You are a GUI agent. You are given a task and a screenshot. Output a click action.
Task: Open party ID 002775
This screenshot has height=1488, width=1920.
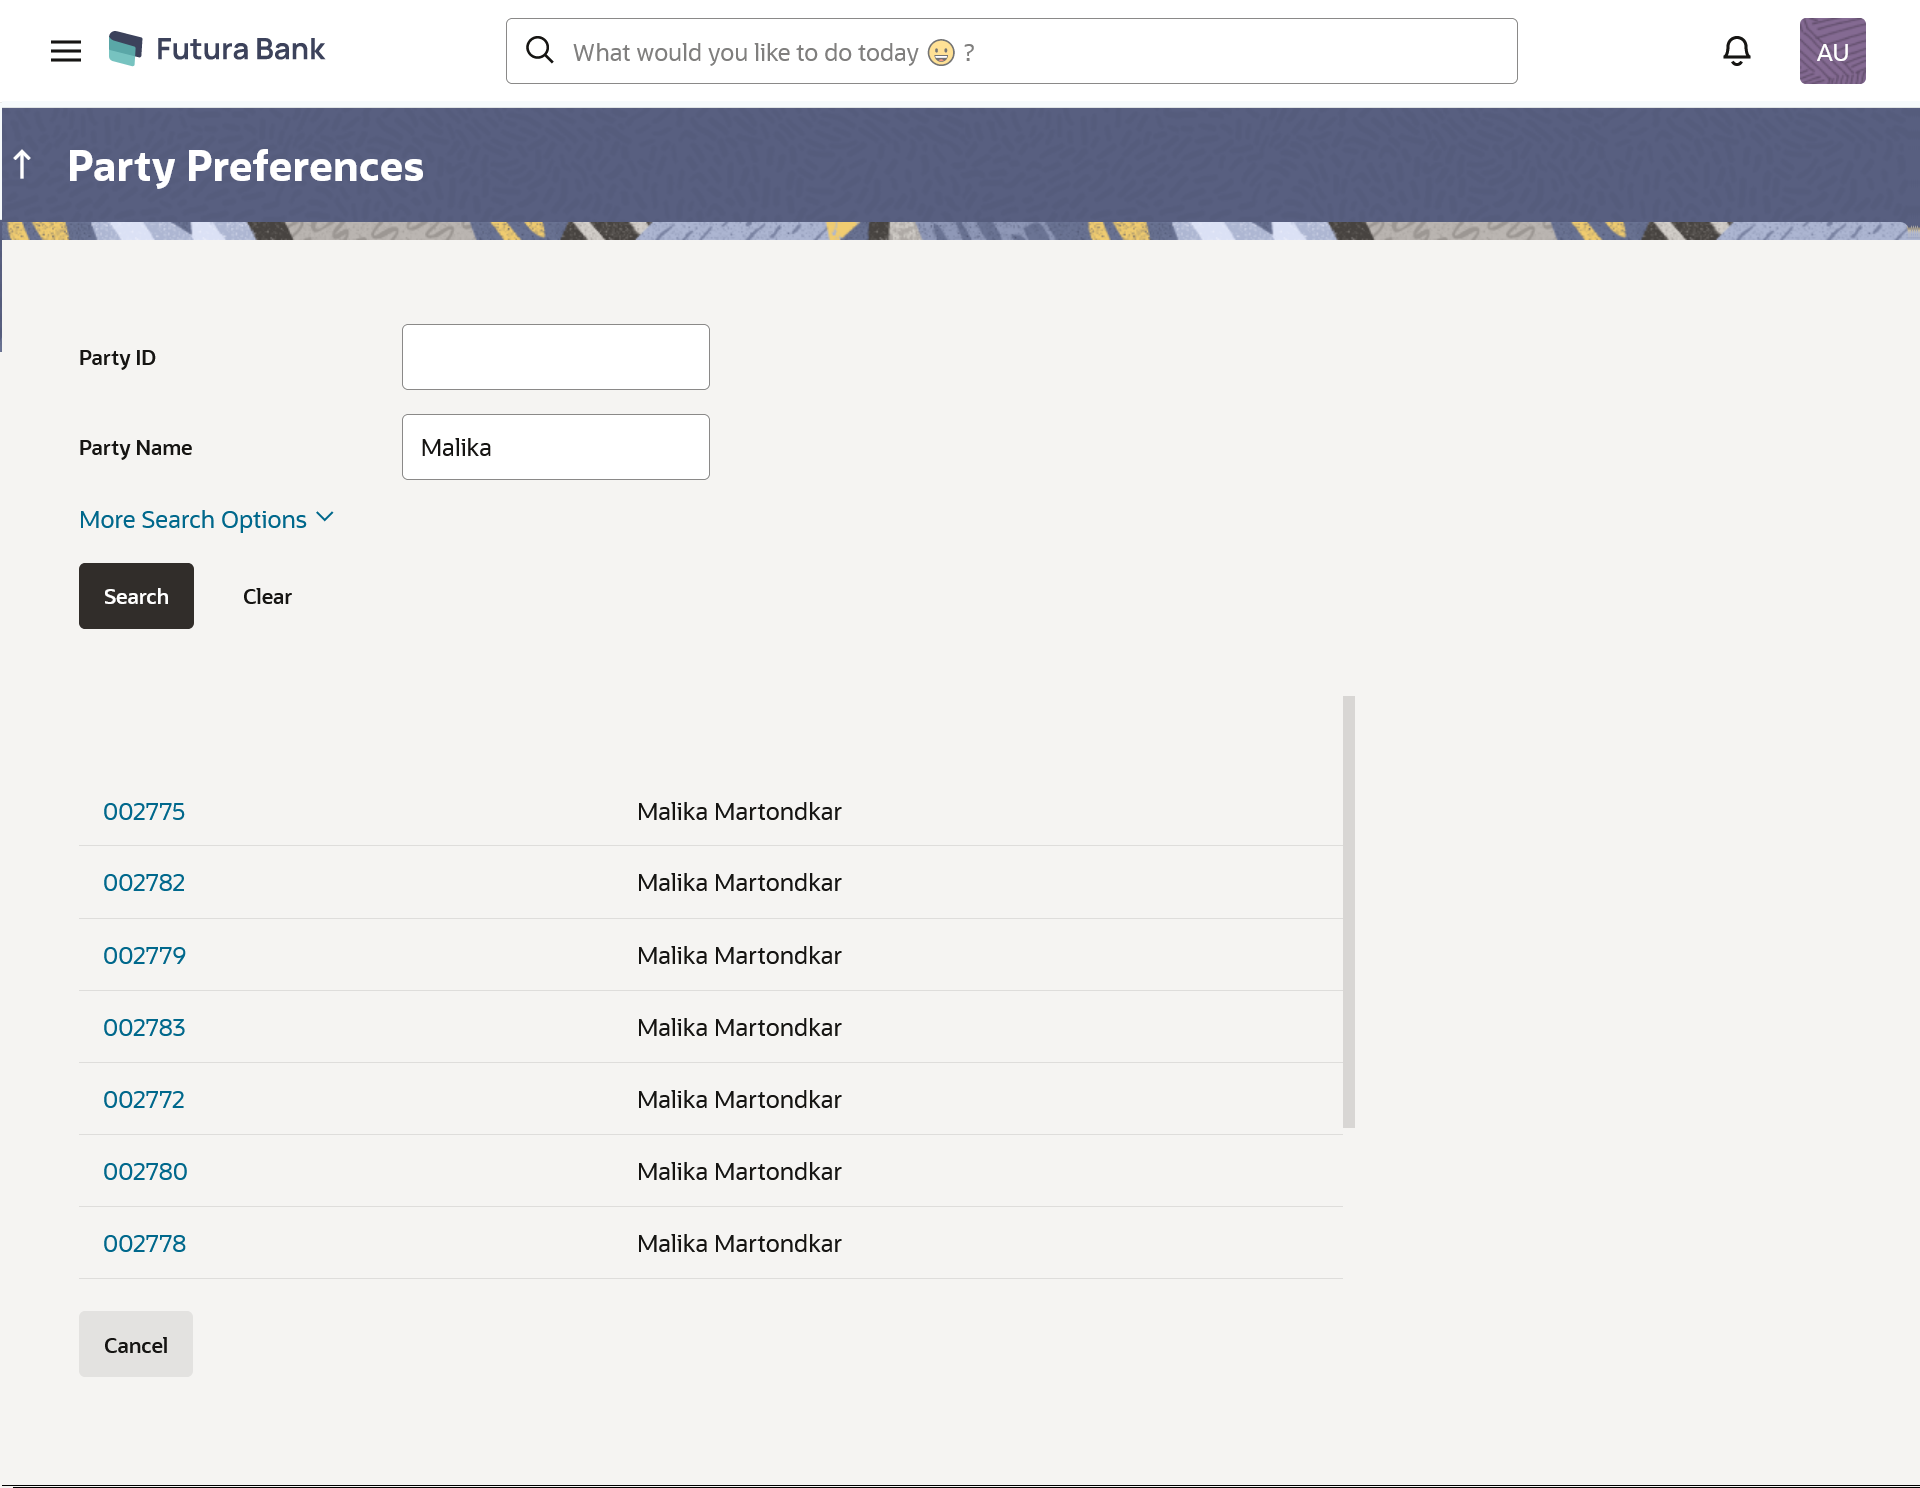click(x=144, y=811)
